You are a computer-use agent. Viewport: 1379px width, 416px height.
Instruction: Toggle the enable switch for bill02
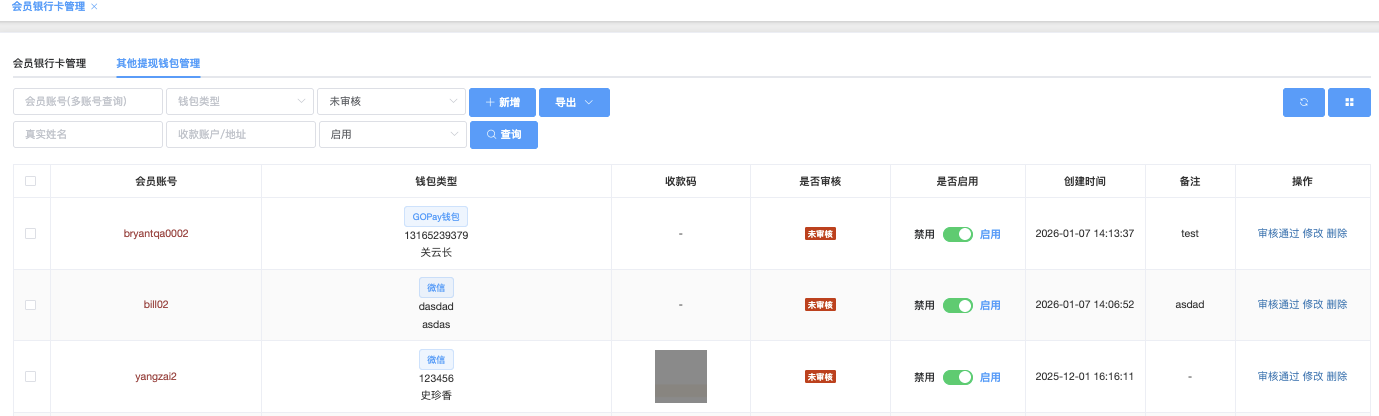pos(957,305)
